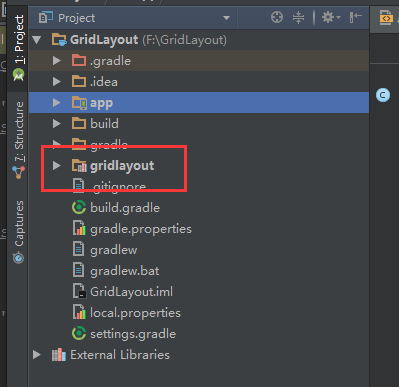This screenshot has height=387, width=399.
Task: Click the gradlew.bat file icon
Action: [x=78, y=270]
